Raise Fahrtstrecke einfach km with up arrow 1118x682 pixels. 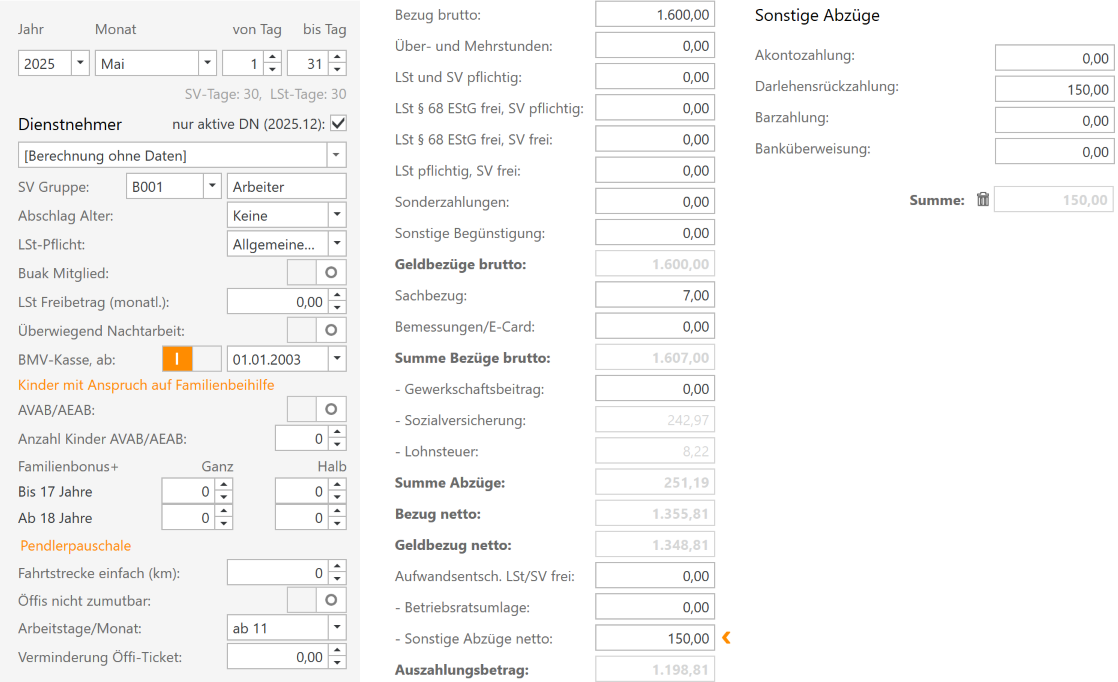pos(338,568)
